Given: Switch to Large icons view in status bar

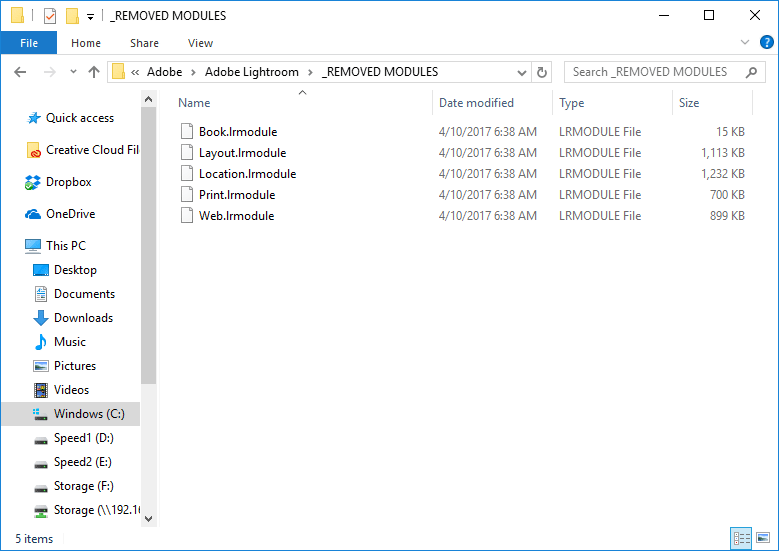Looking at the screenshot, I should coord(763,538).
